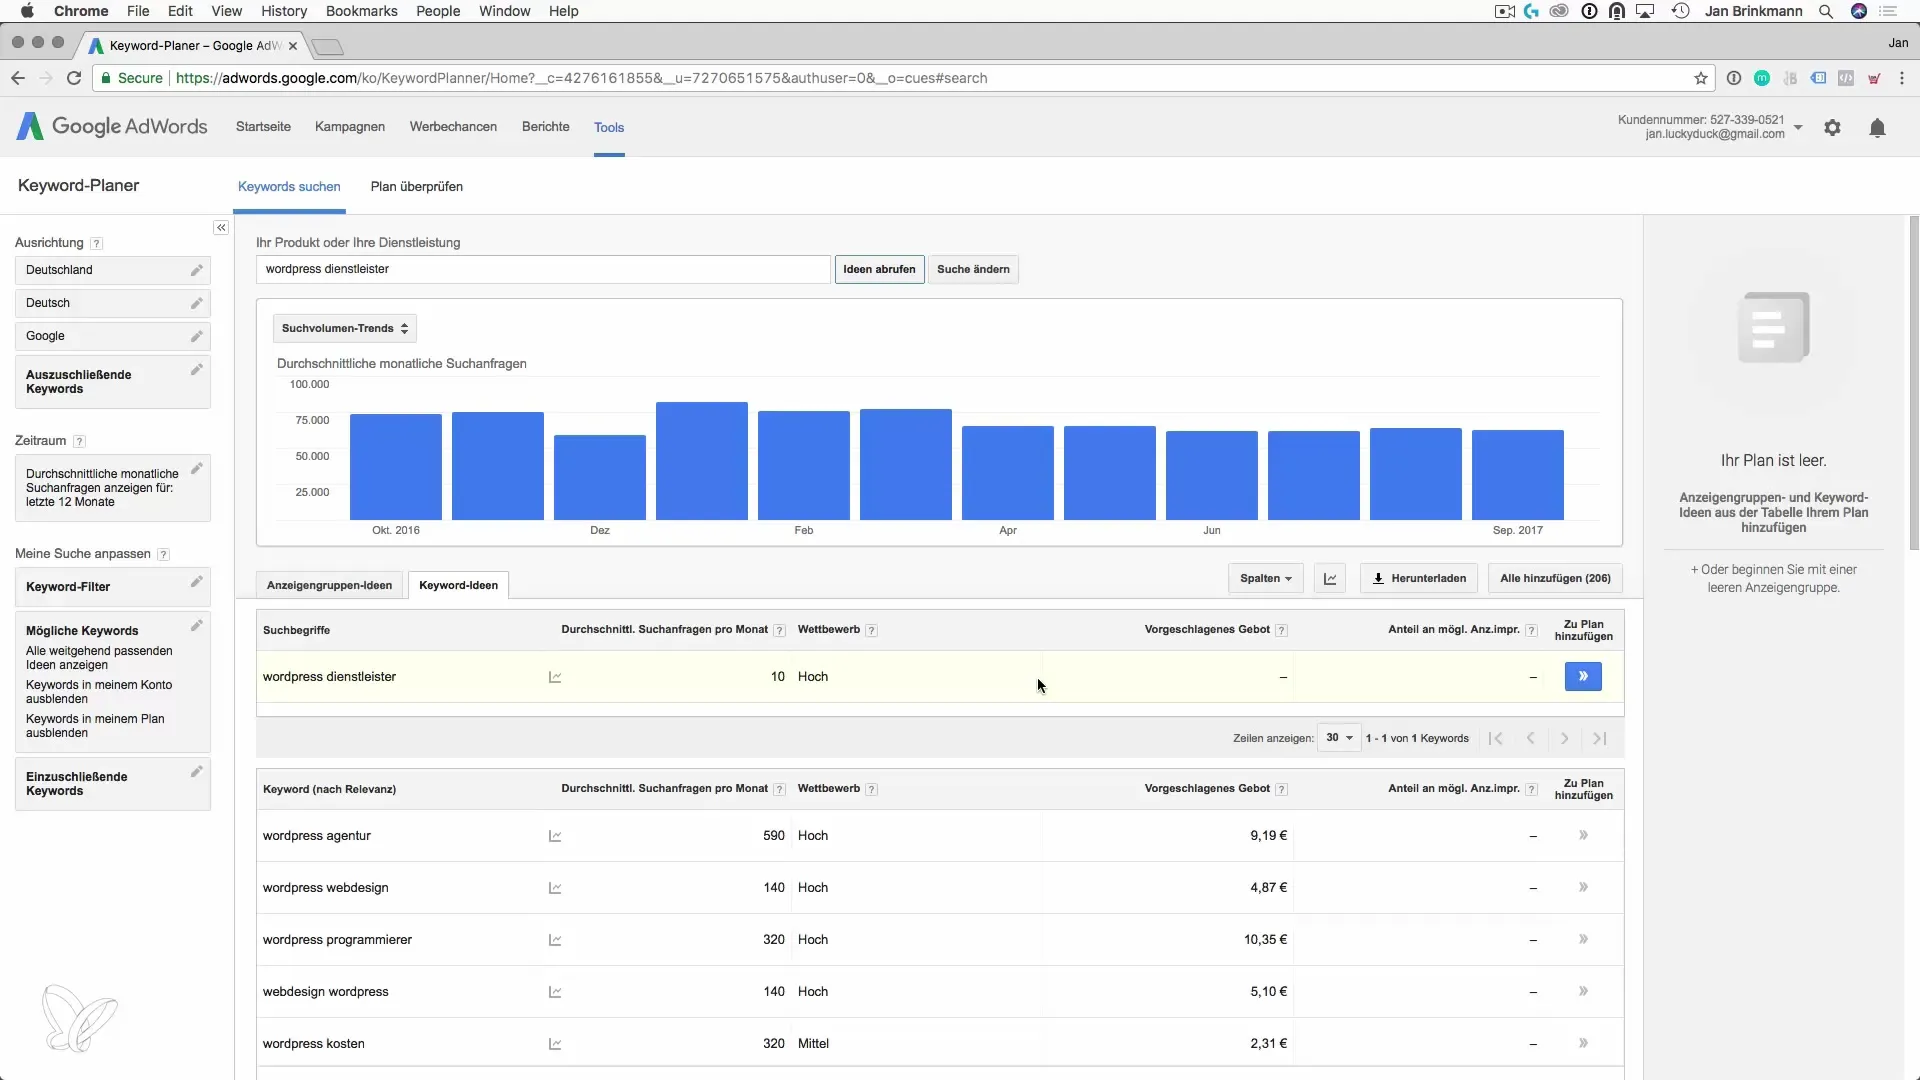Viewport: 1920px width, 1080px height.
Task: Open the Berichte tab
Action: point(546,127)
